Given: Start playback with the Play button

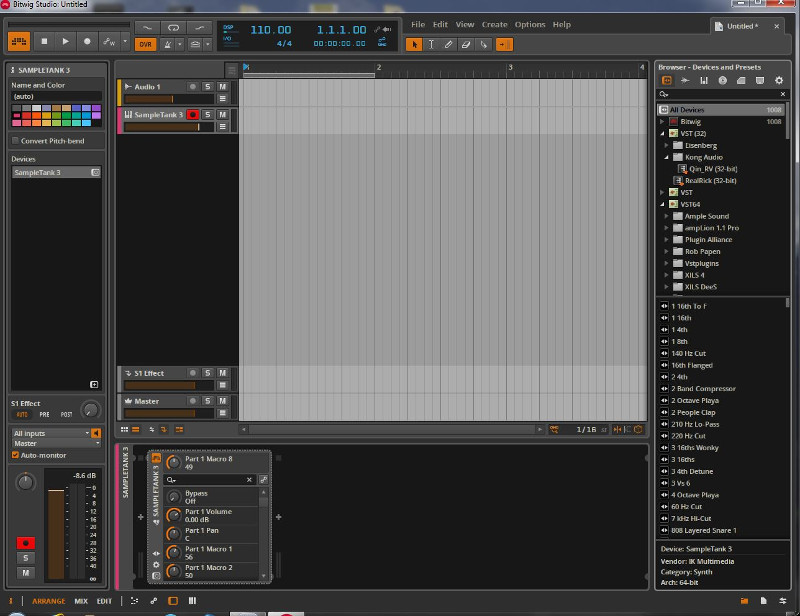Looking at the screenshot, I should click(65, 41).
